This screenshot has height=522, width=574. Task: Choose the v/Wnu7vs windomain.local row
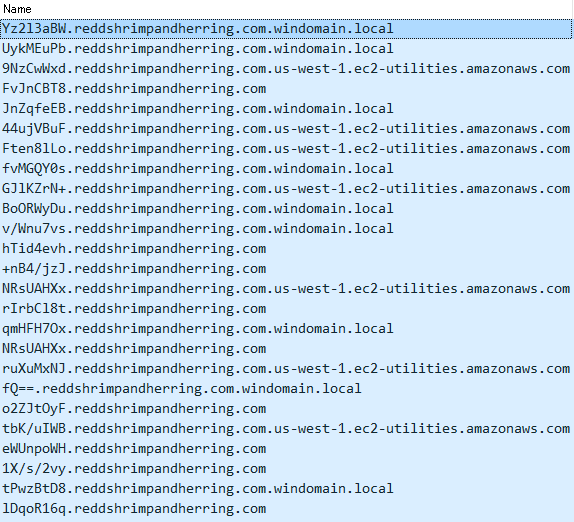click(286, 229)
